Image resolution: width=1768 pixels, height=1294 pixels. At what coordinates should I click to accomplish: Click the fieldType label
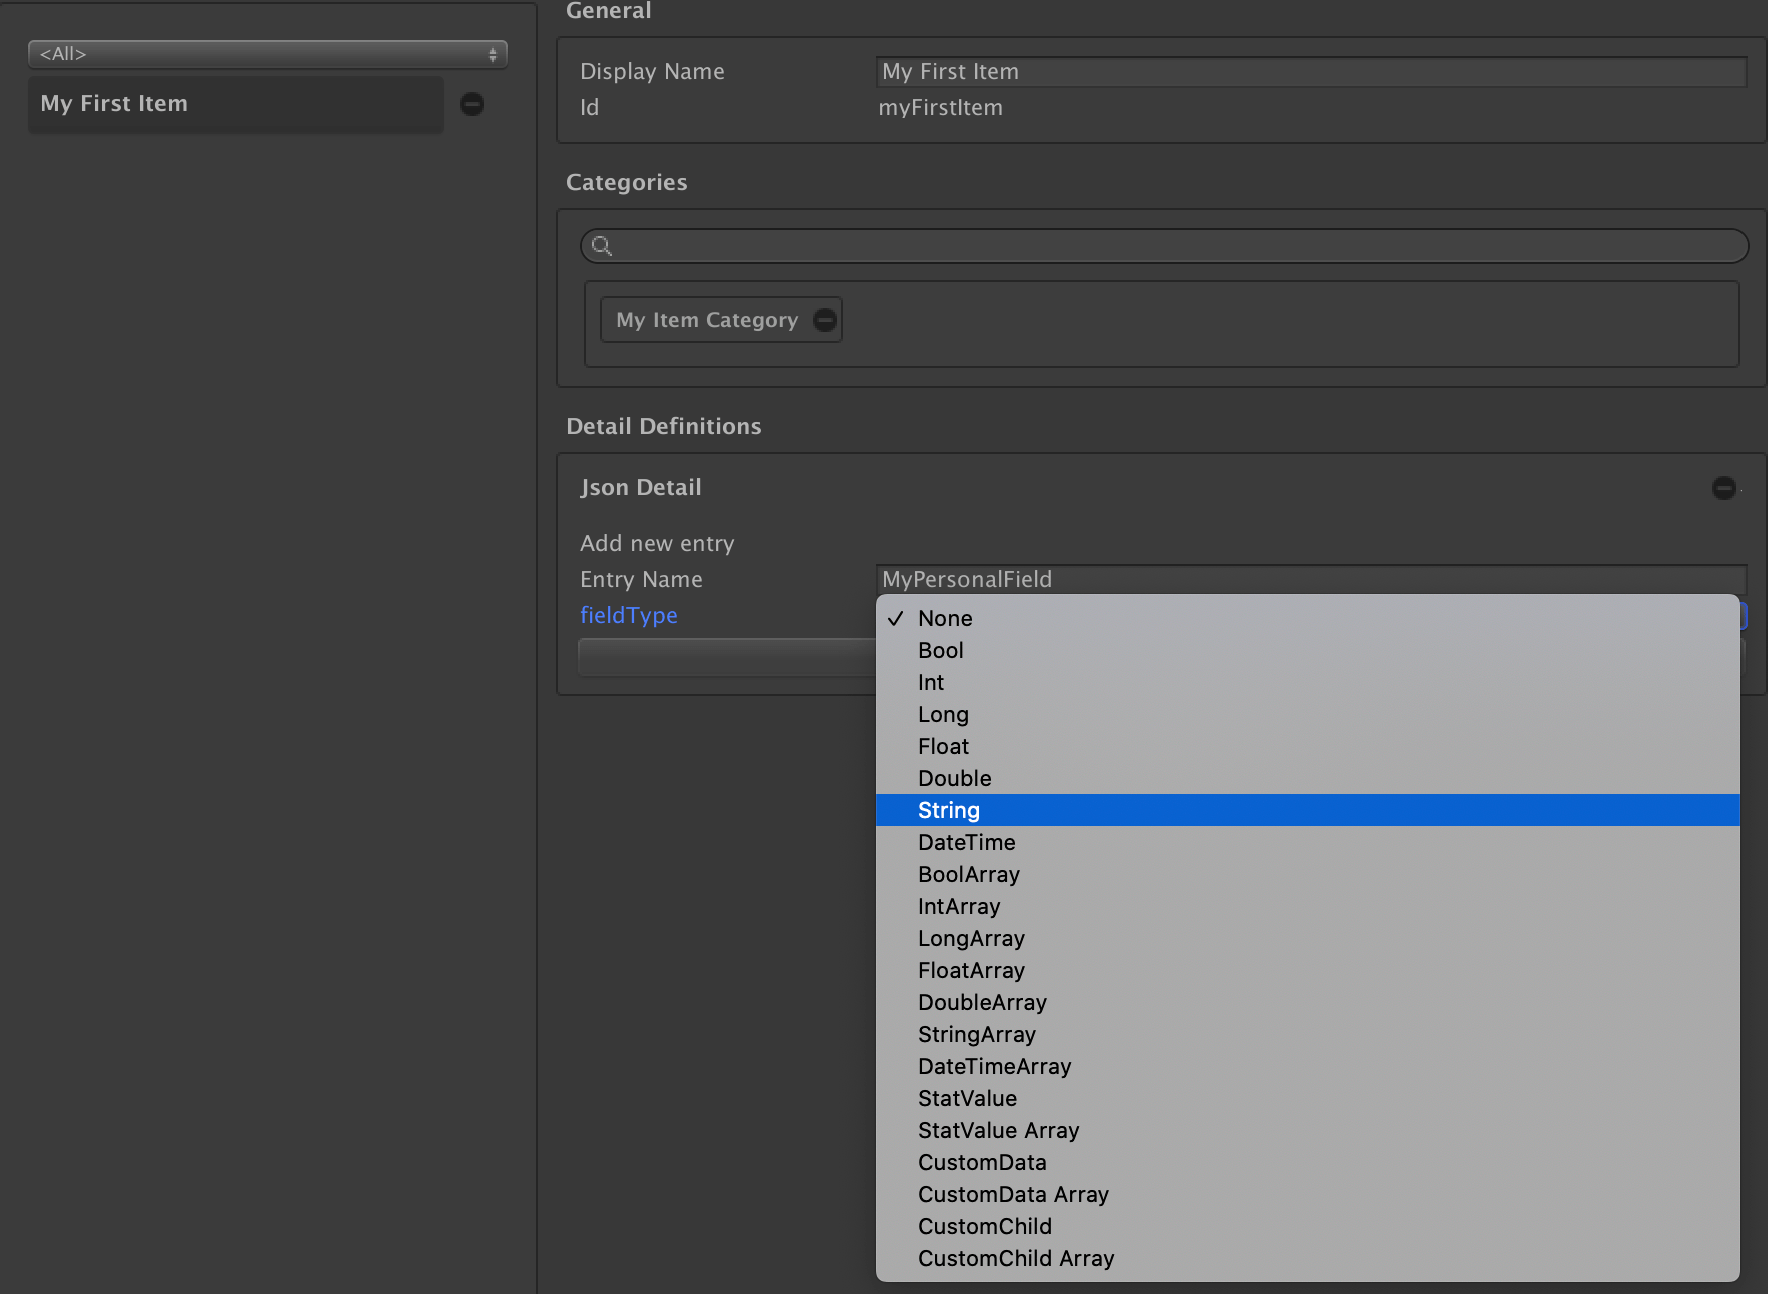pyautogui.click(x=629, y=616)
